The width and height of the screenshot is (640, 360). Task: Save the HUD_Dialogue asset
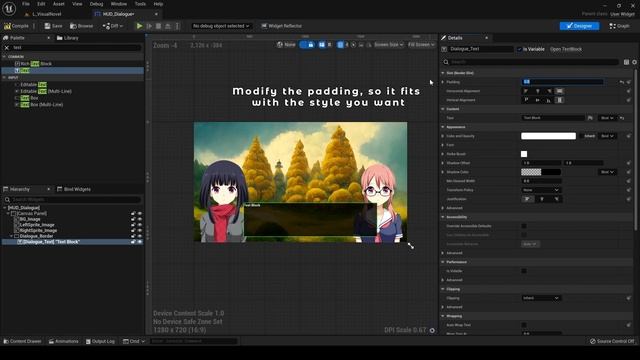53,26
